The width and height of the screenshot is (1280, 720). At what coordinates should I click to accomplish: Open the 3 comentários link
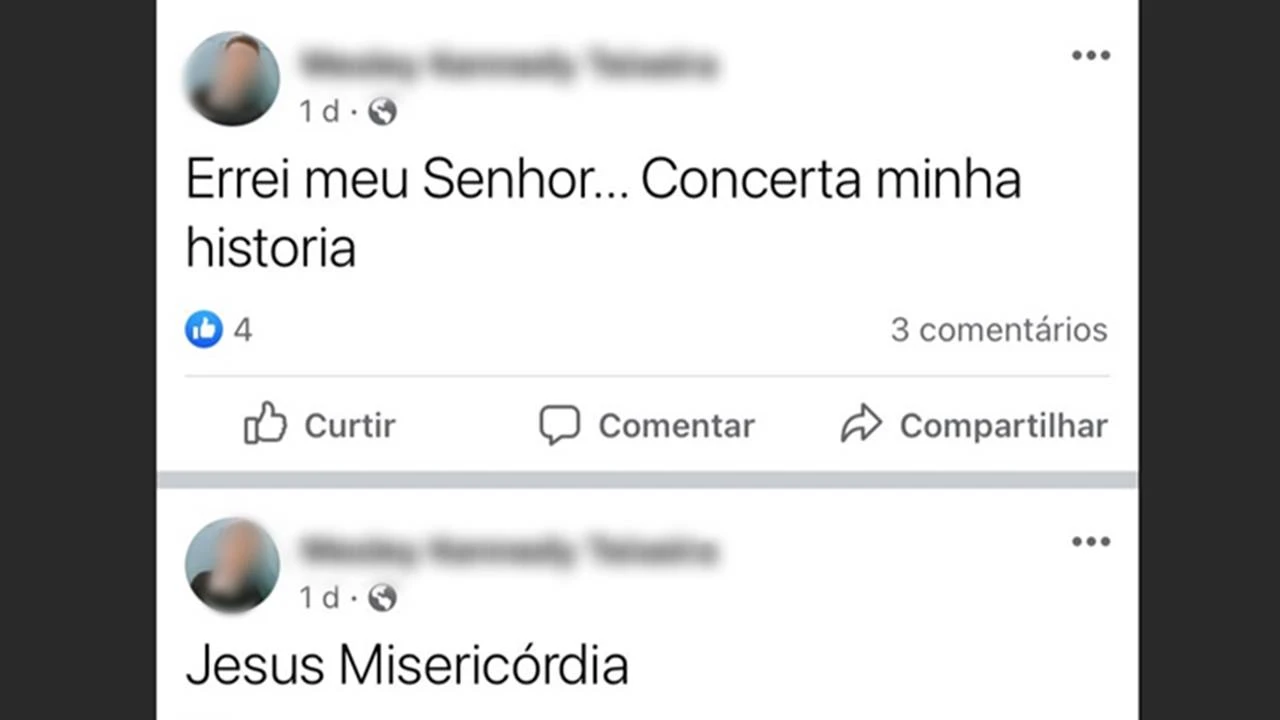pyautogui.click(x=998, y=330)
